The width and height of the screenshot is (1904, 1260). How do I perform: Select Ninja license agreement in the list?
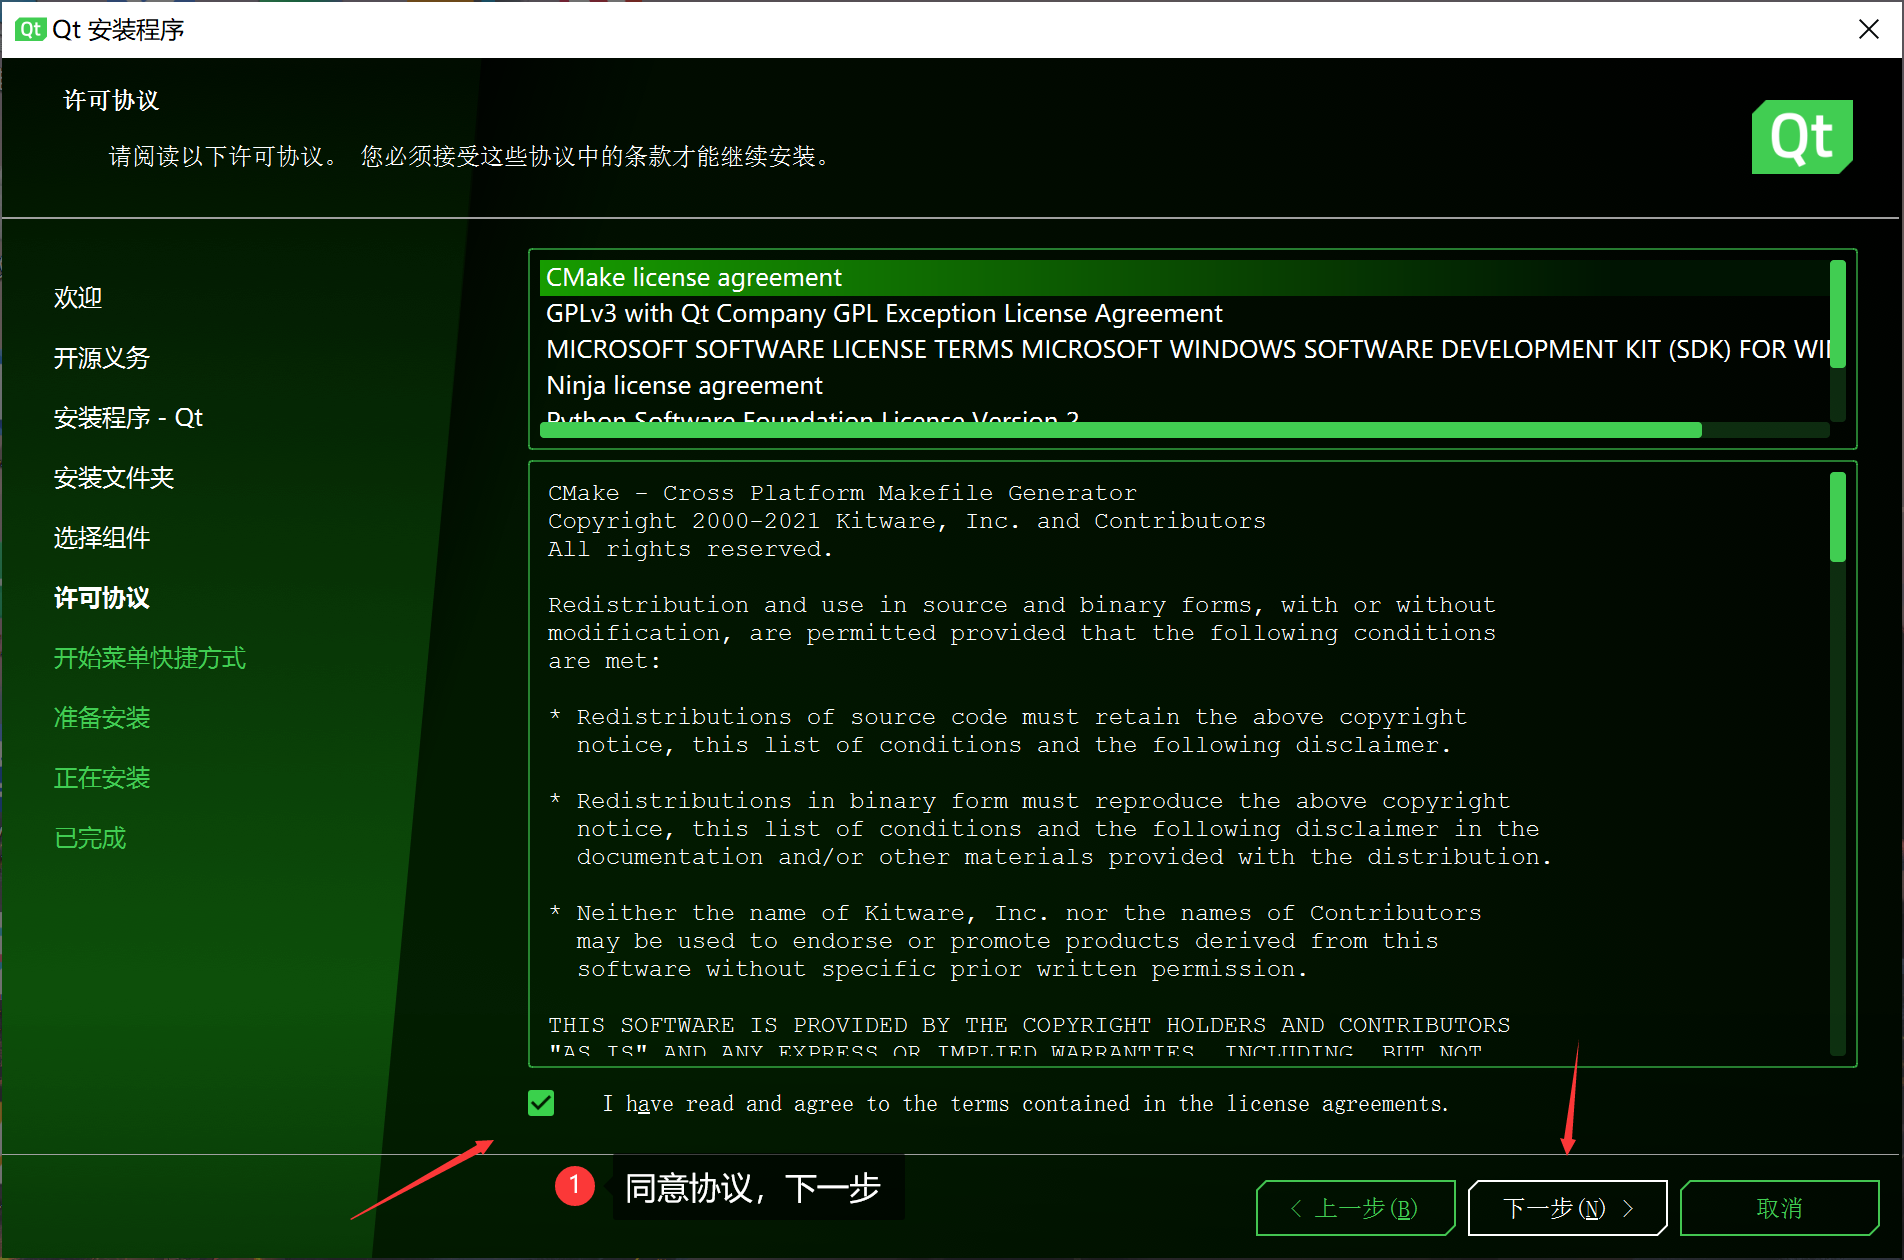point(1184,385)
